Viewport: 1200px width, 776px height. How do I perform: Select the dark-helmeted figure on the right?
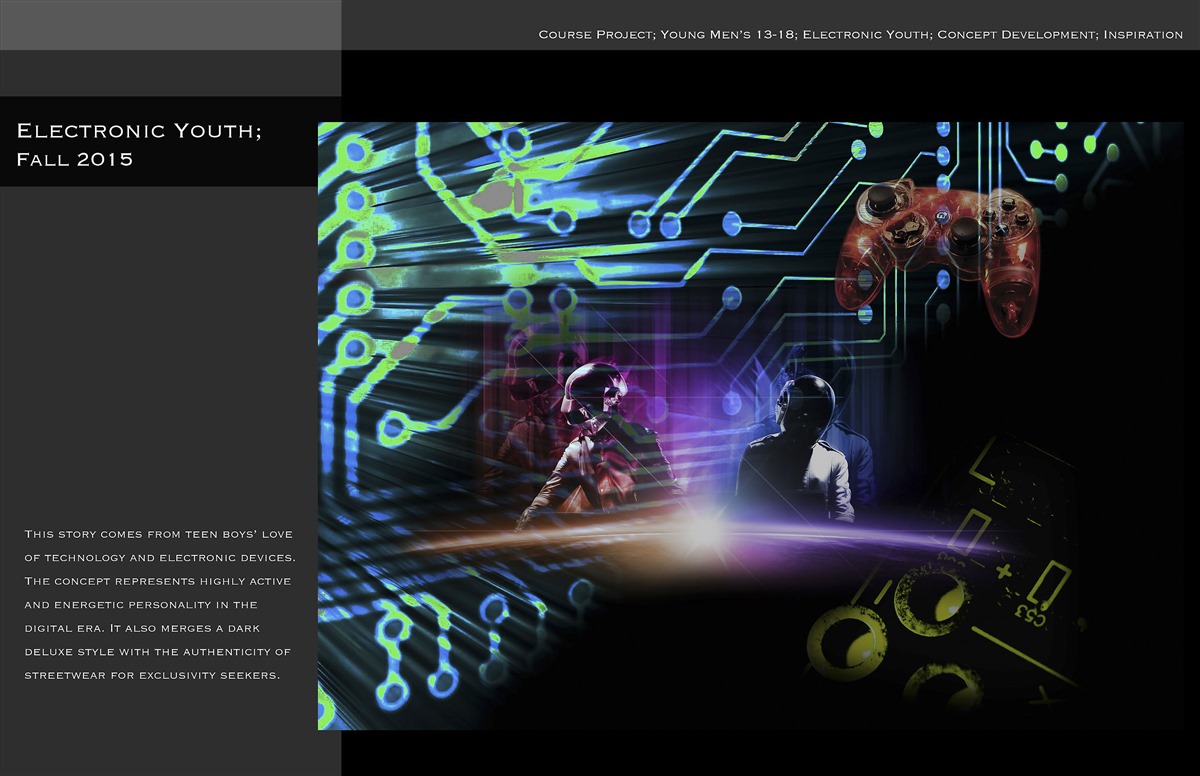tap(800, 448)
